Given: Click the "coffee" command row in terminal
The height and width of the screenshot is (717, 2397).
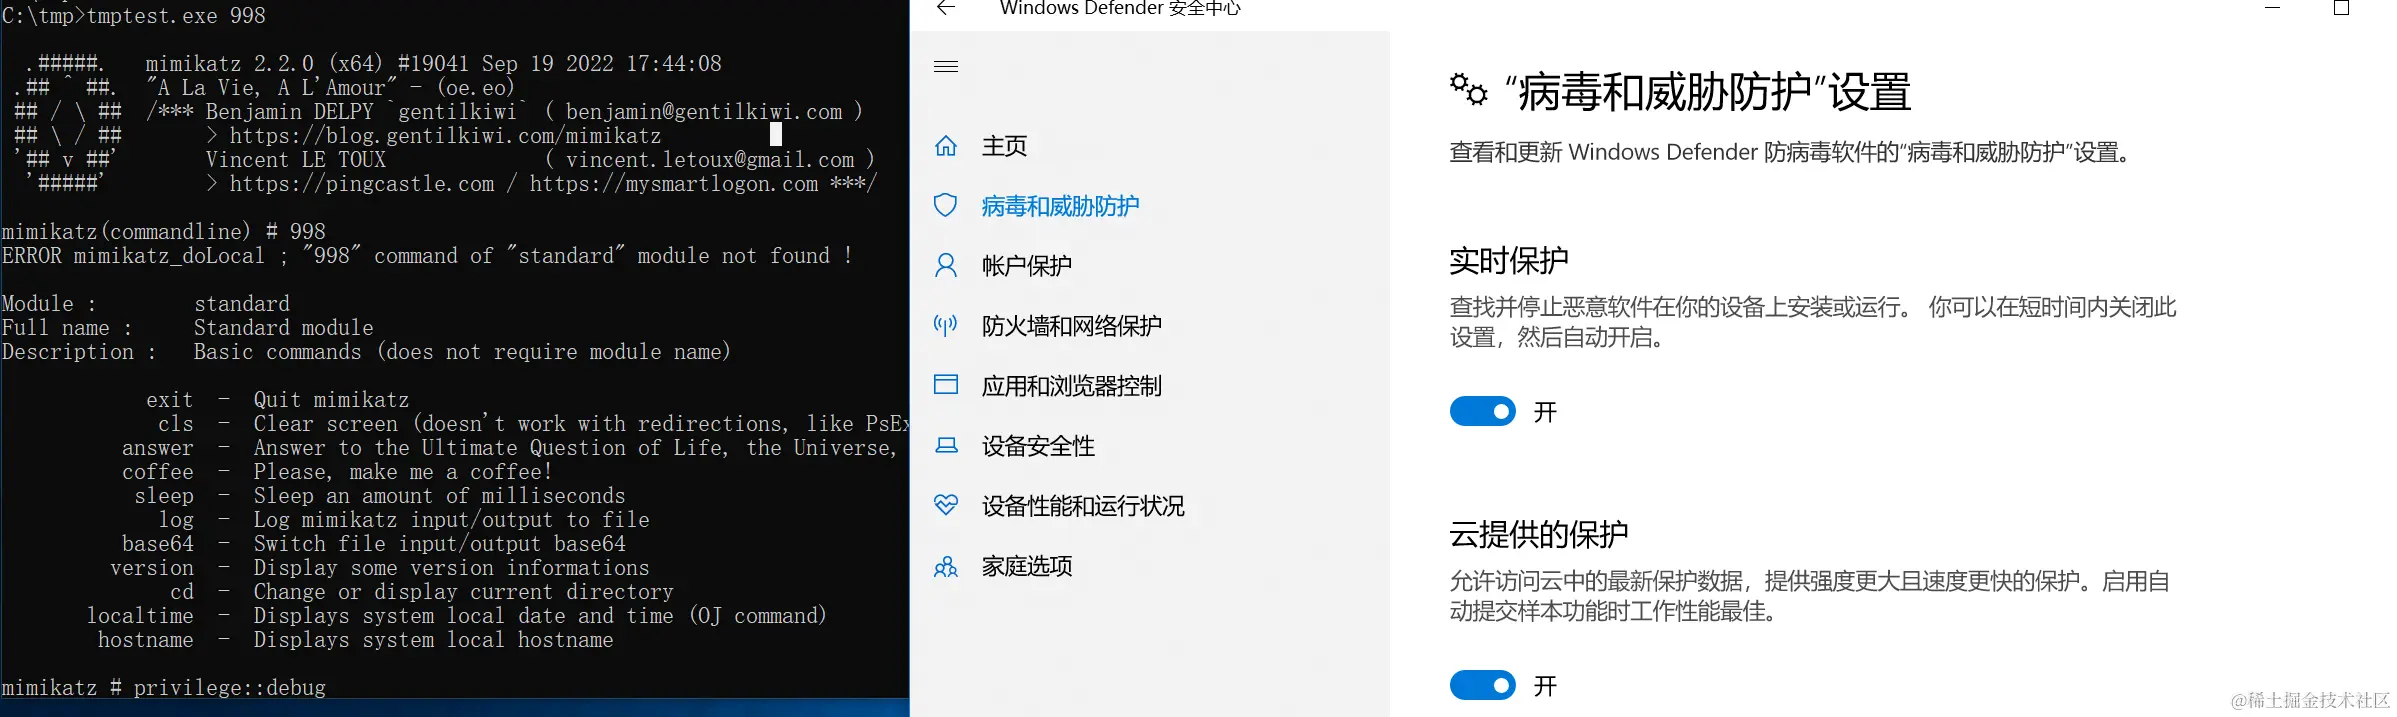Looking at the screenshot, I should point(337,472).
